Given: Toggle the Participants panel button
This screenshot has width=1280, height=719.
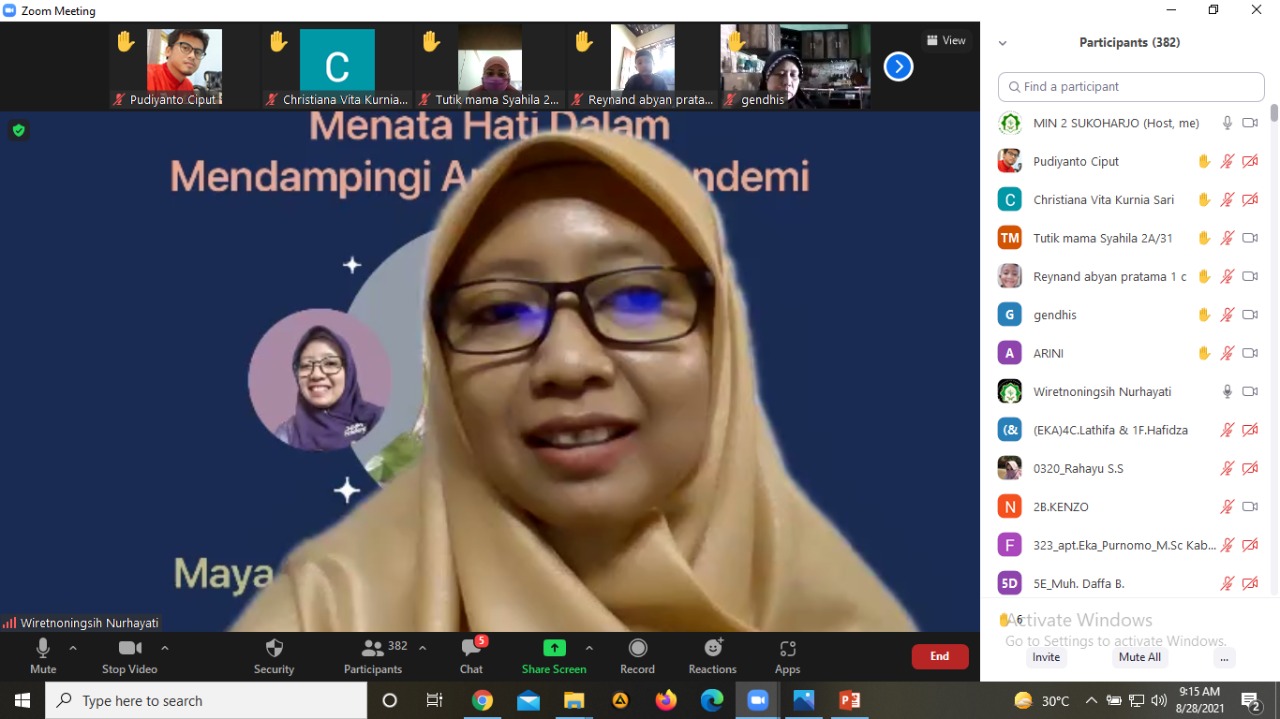Looking at the screenshot, I should (x=373, y=656).
